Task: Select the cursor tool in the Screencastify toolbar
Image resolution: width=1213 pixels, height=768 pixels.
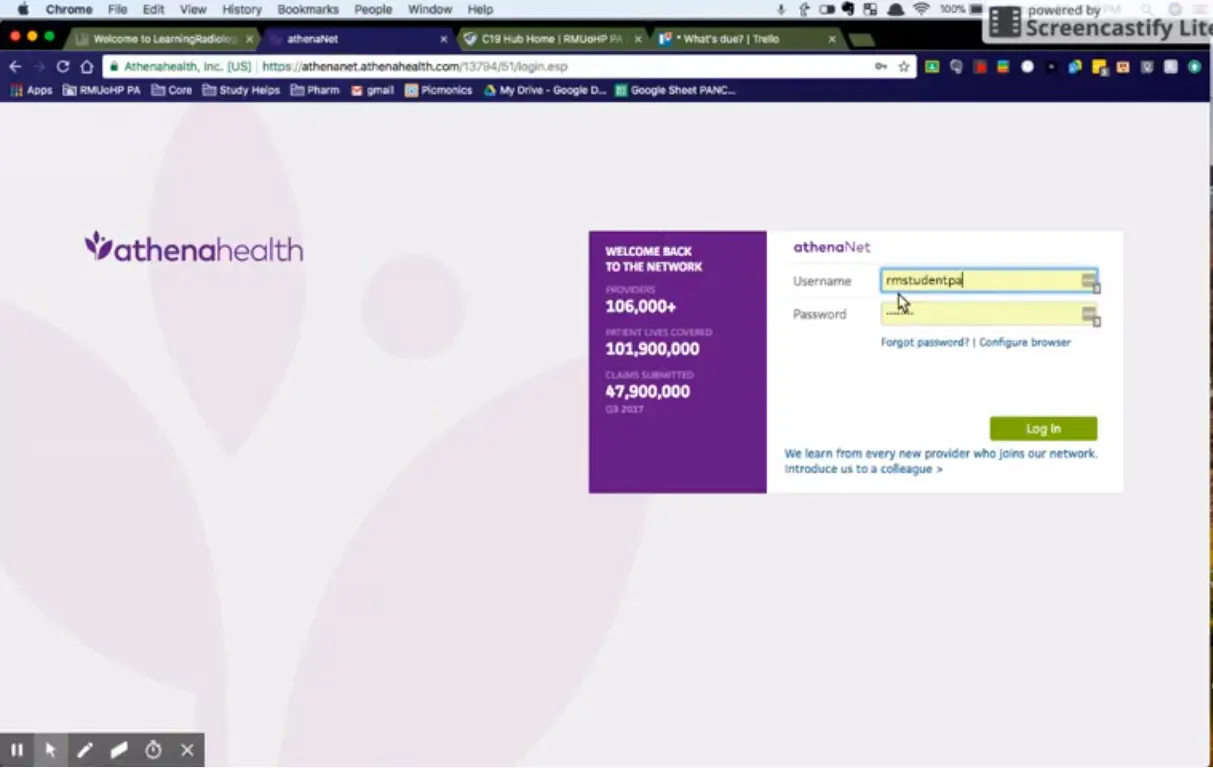Action: coord(50,749)
